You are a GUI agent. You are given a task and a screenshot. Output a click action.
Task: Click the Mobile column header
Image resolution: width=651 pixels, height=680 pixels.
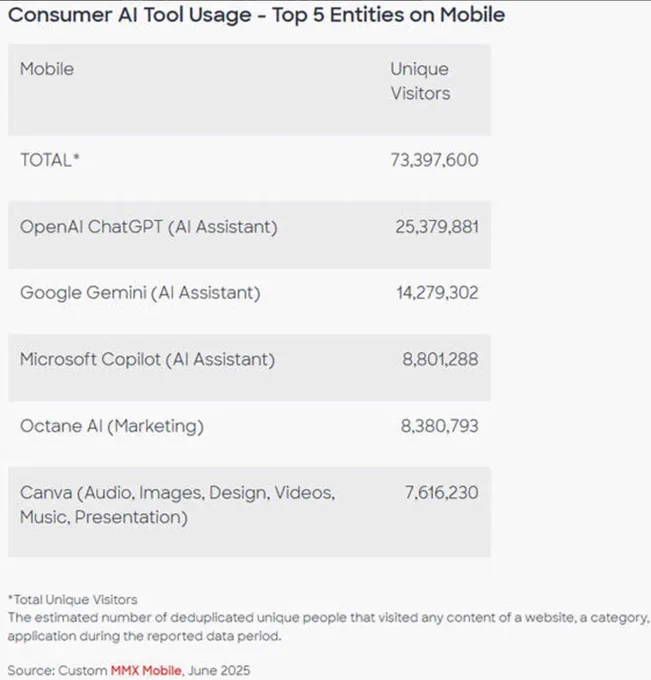click(47, 69)
